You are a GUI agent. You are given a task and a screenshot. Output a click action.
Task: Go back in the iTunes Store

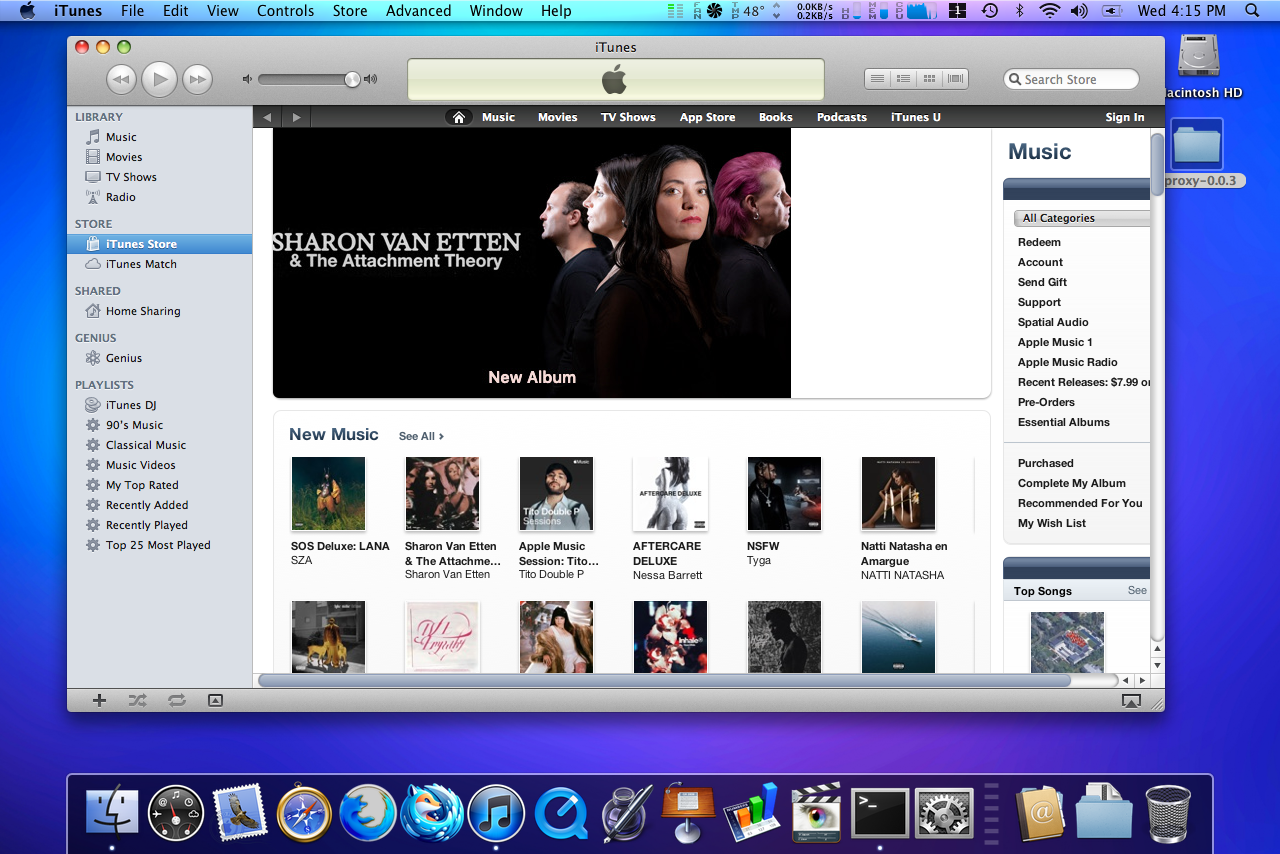(x=267, y=117)
